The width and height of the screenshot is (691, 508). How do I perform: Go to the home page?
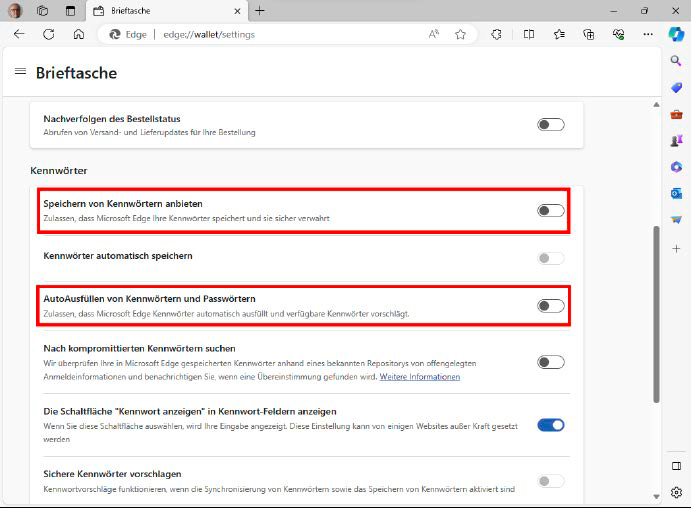point(78,34)
